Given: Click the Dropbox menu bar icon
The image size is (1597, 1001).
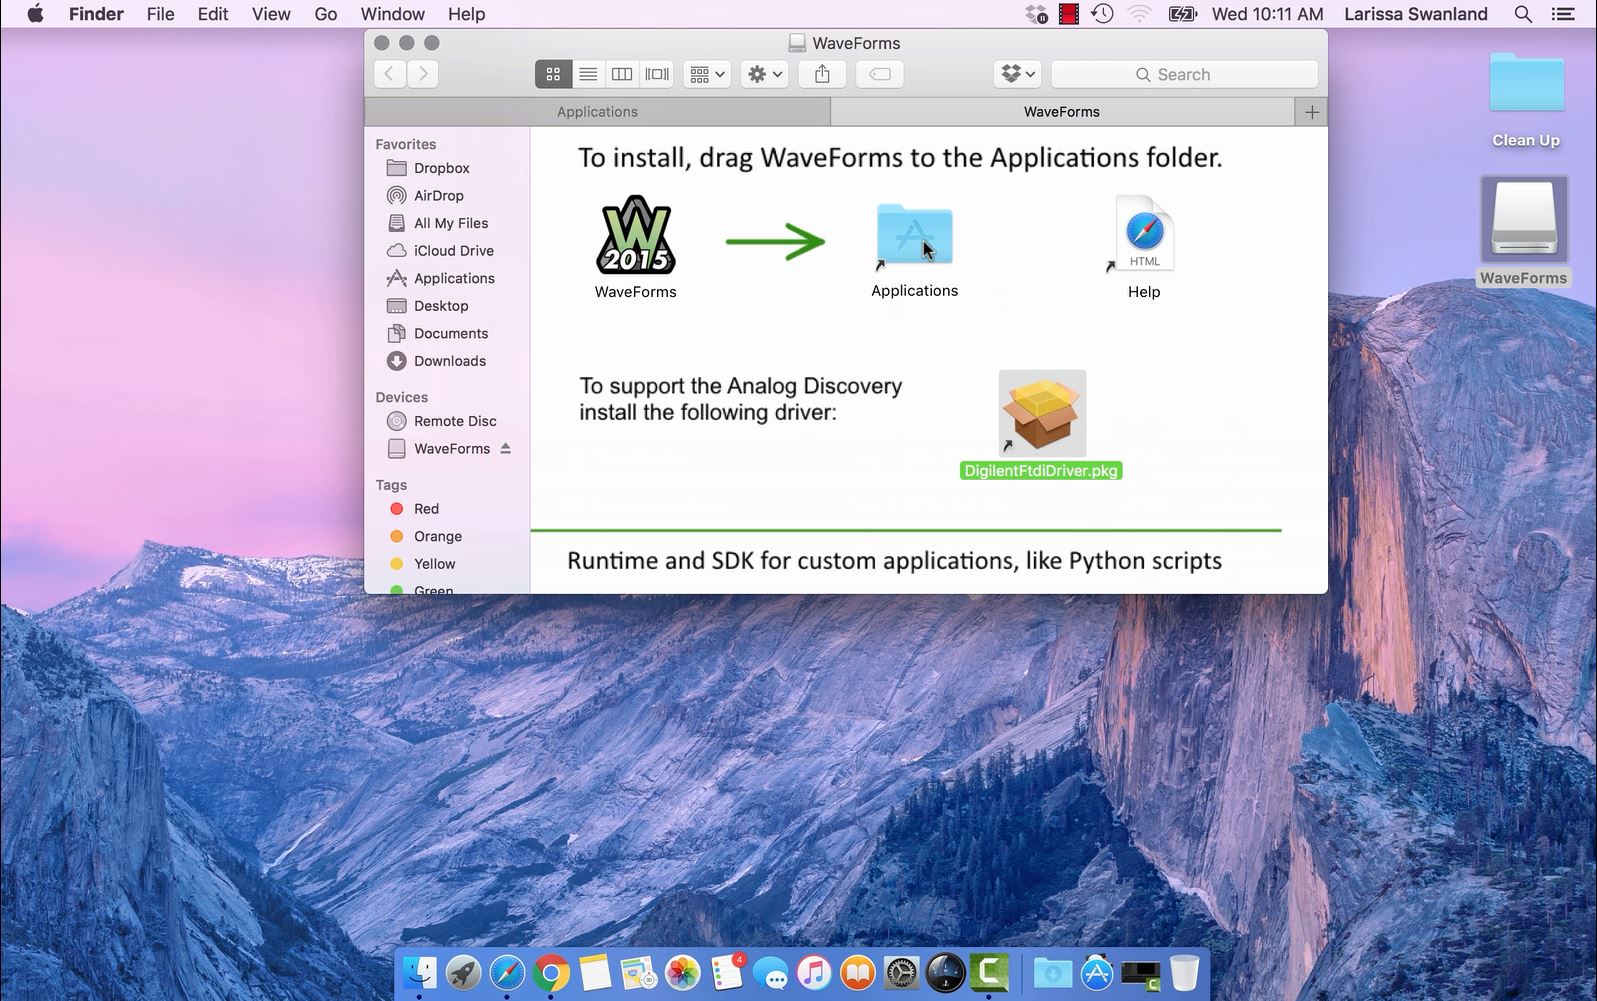Looking at the screenshot, I should point(1037,14).
